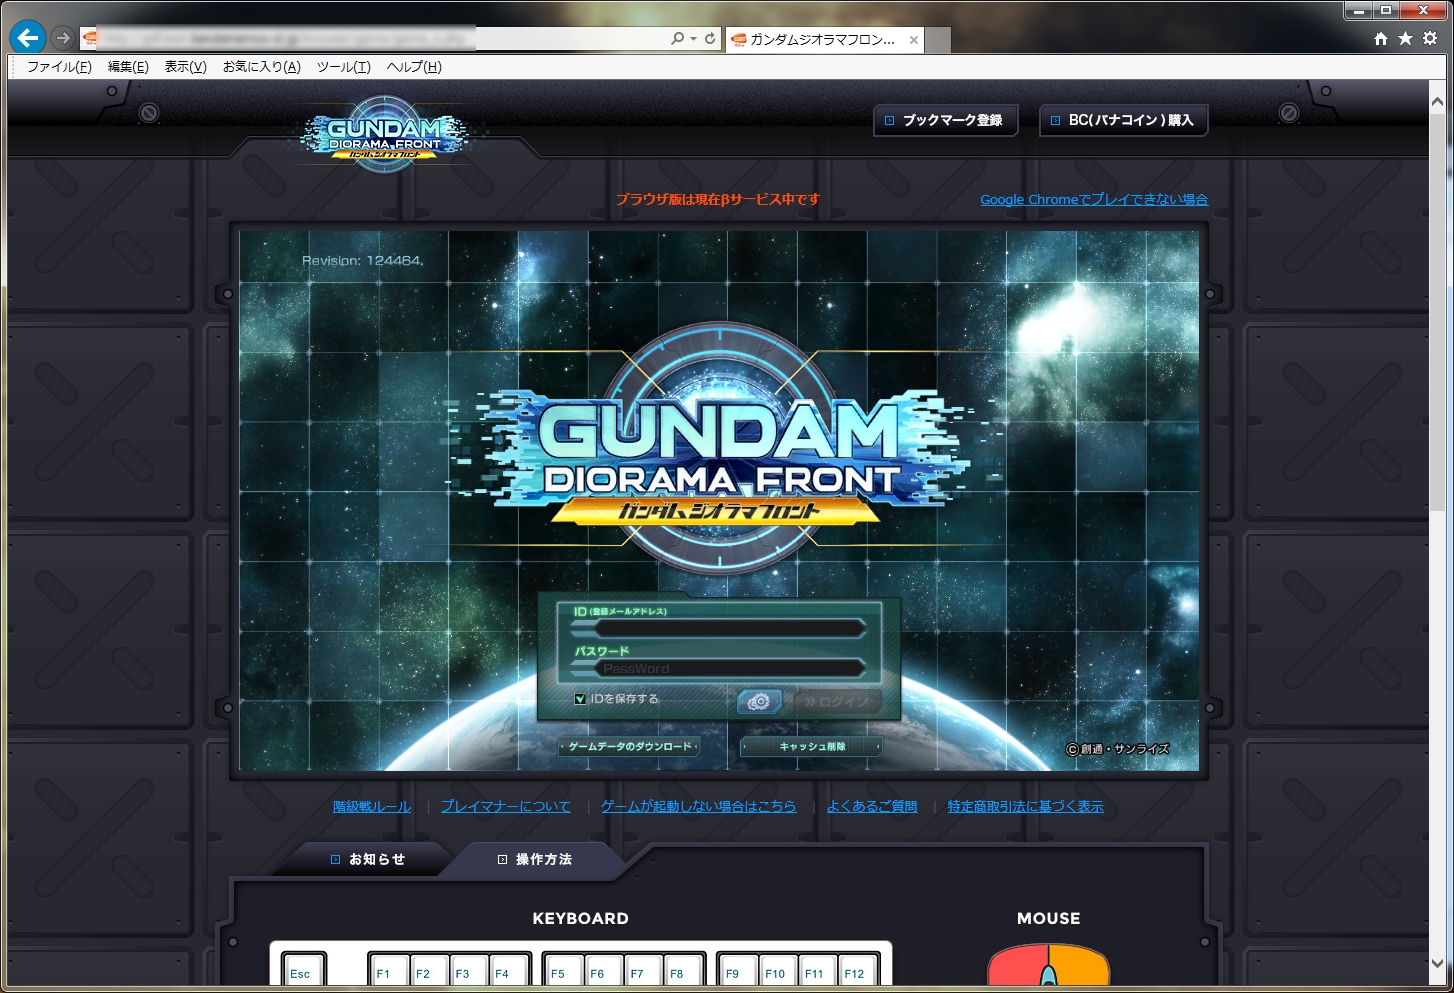Close the ガンダムジオラマフロン tab

point(914,40)
